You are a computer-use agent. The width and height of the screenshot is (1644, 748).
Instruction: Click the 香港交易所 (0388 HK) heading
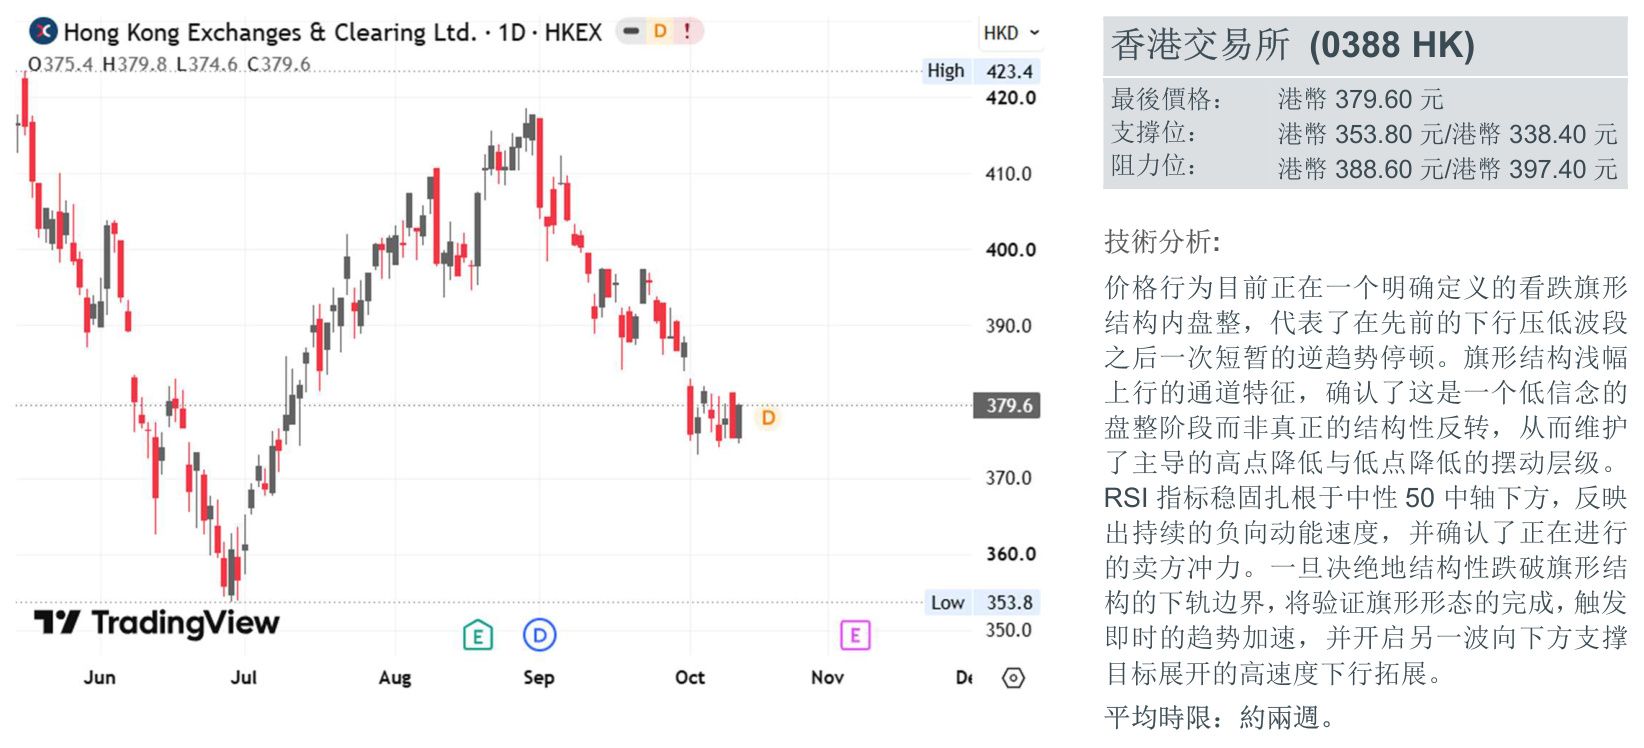pyautogui.click(x=1292, y=45)
